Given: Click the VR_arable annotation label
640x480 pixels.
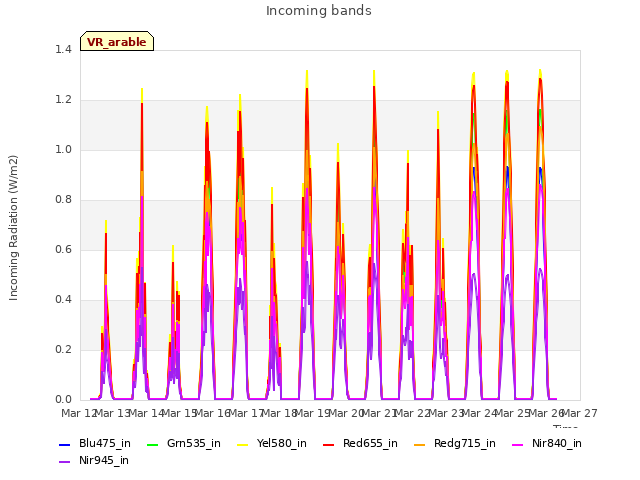Looking at the screenshot, I should (x=117, y=42).
